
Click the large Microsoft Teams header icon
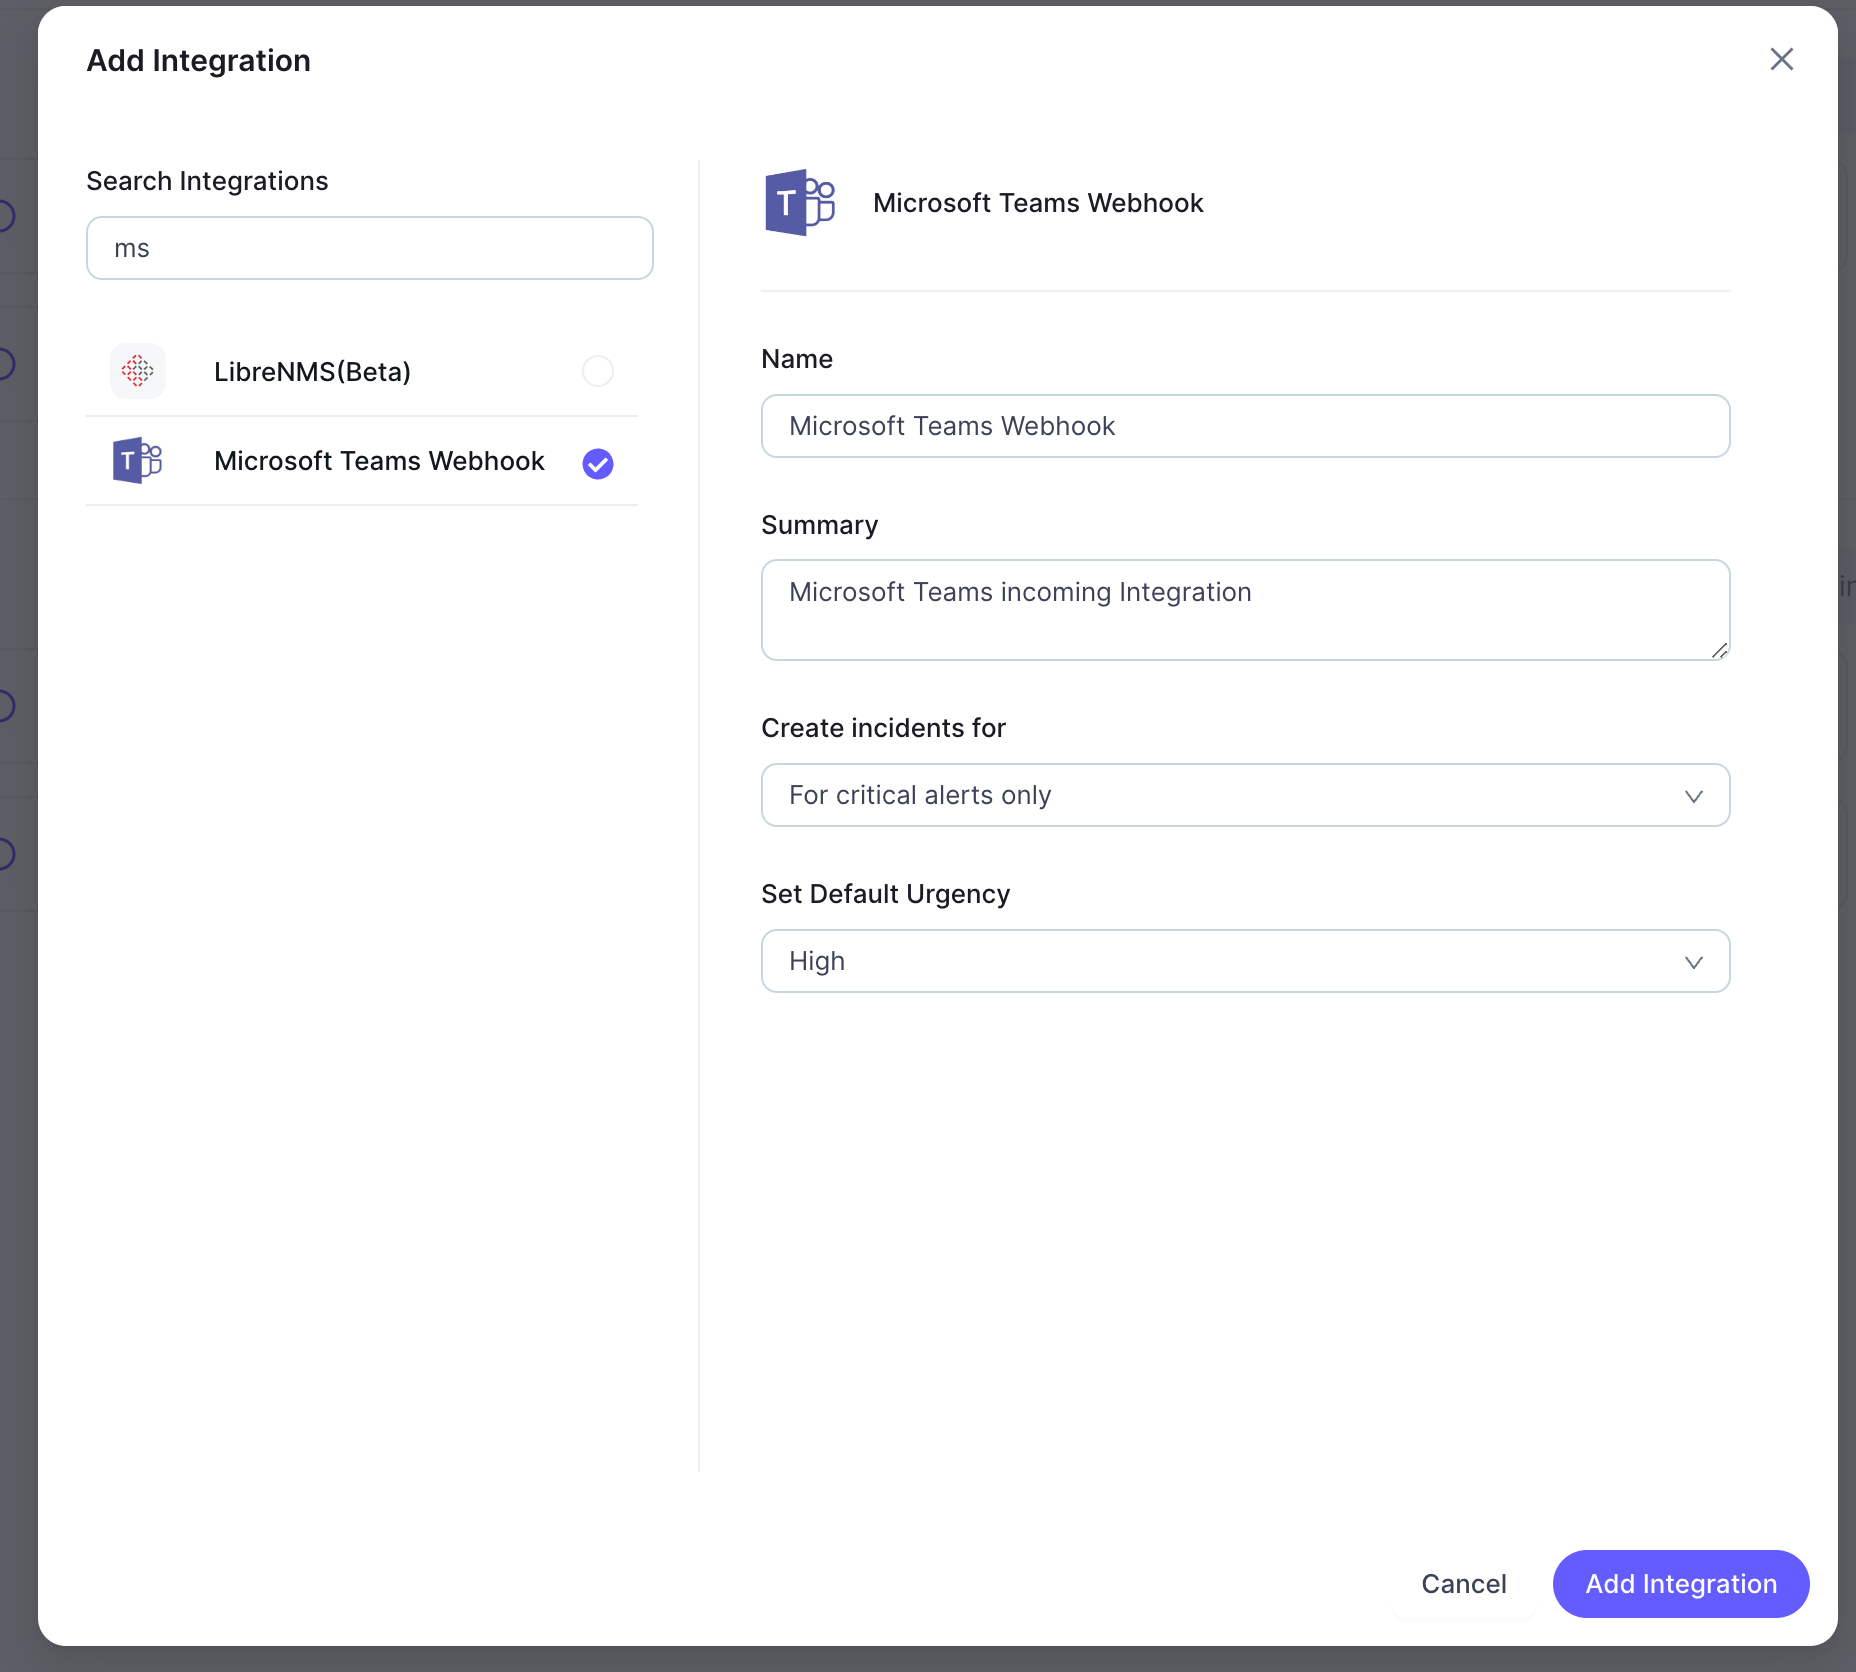pos(800,202)
